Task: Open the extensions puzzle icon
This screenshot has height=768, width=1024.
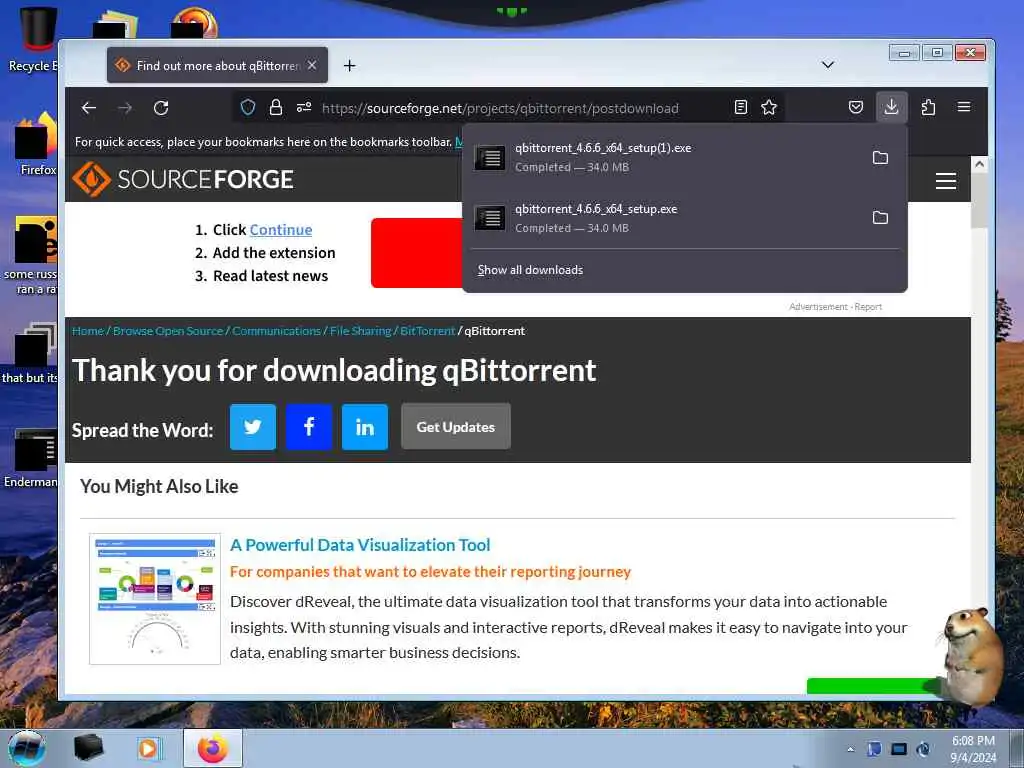Action: [x=928, y=107]
